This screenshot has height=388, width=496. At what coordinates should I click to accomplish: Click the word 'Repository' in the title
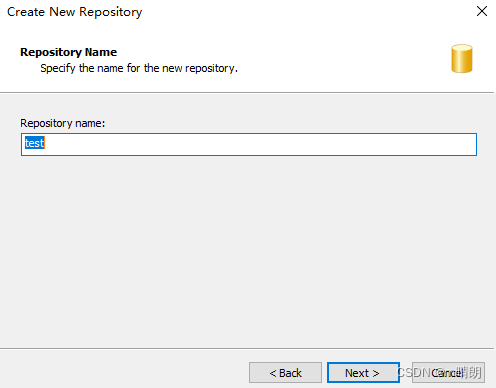click(x=111, y=12)
